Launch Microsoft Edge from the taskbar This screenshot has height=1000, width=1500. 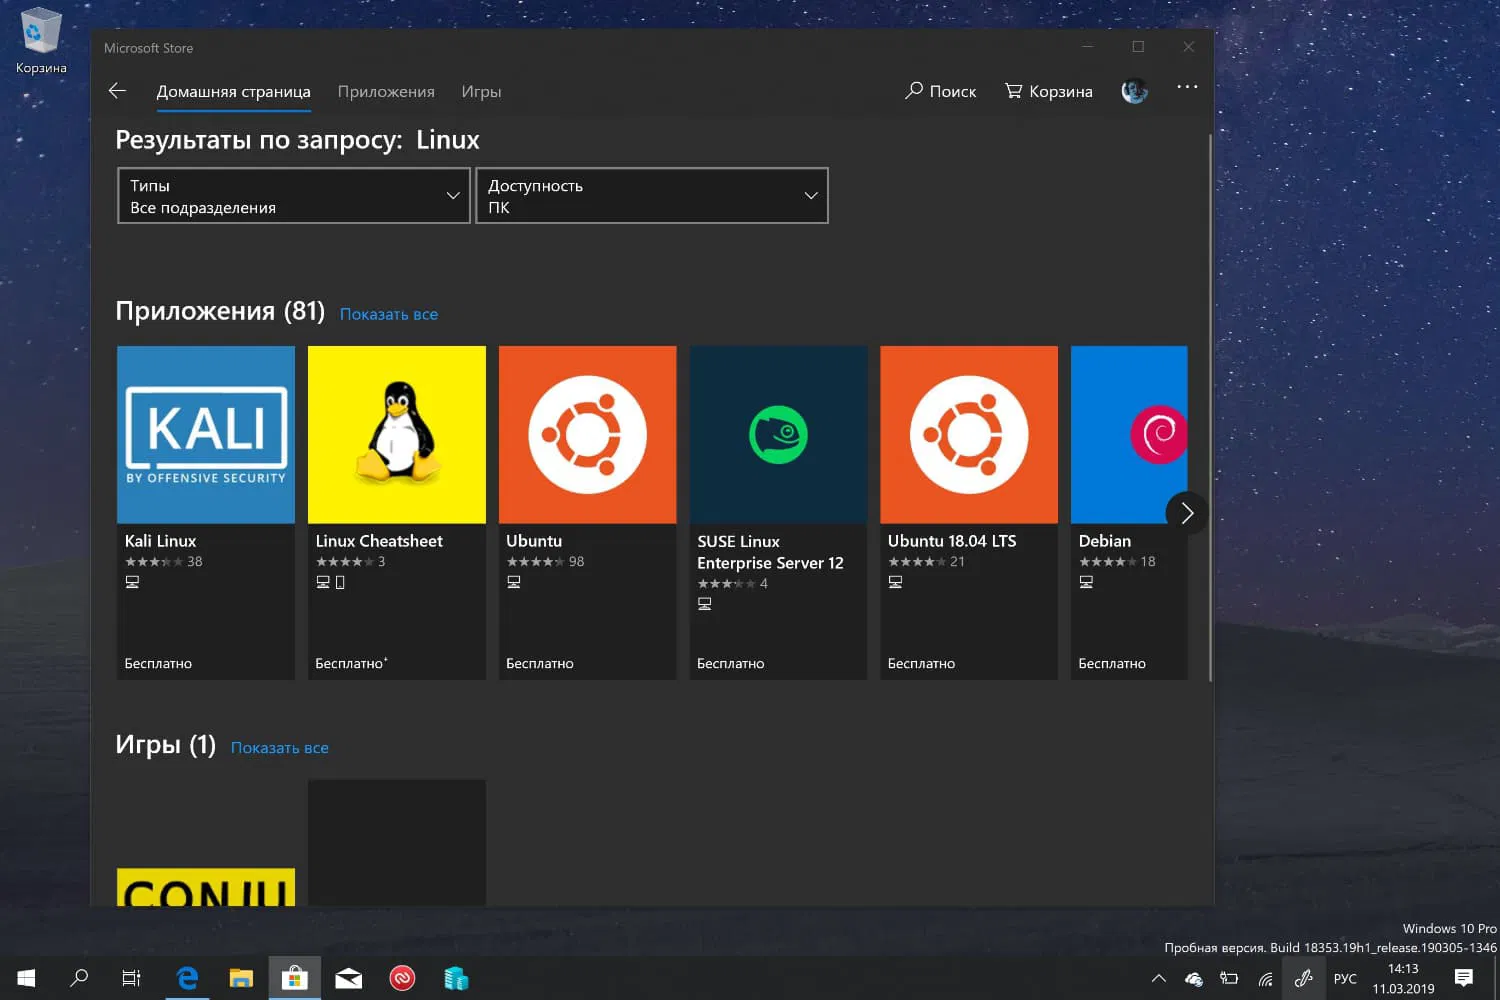click(186, 977)
